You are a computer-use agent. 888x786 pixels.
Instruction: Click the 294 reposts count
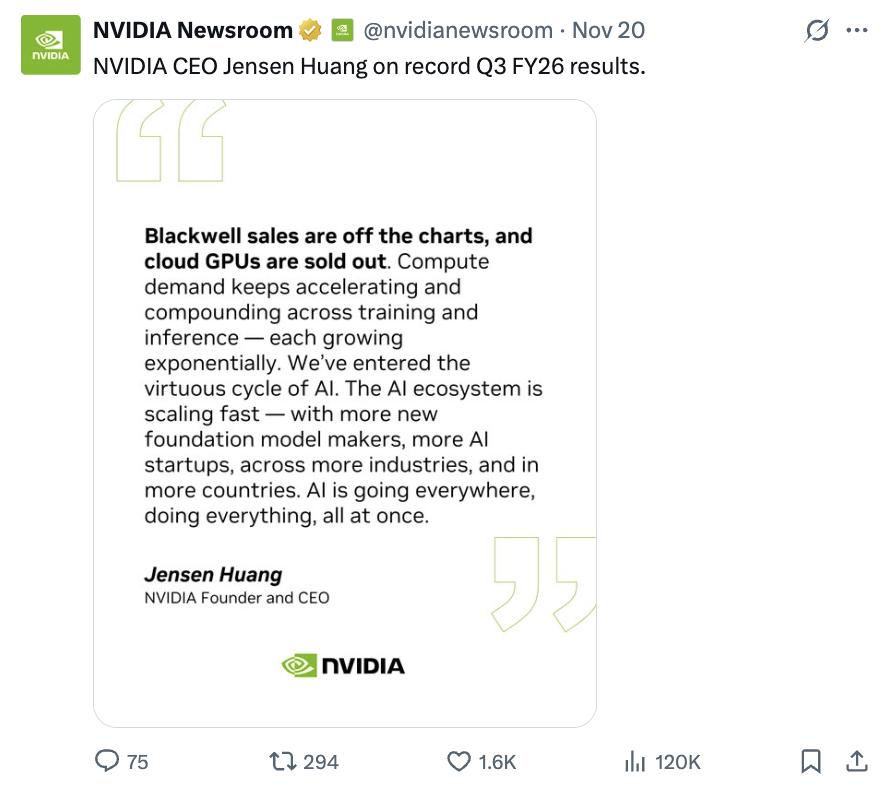pos(320,762)
